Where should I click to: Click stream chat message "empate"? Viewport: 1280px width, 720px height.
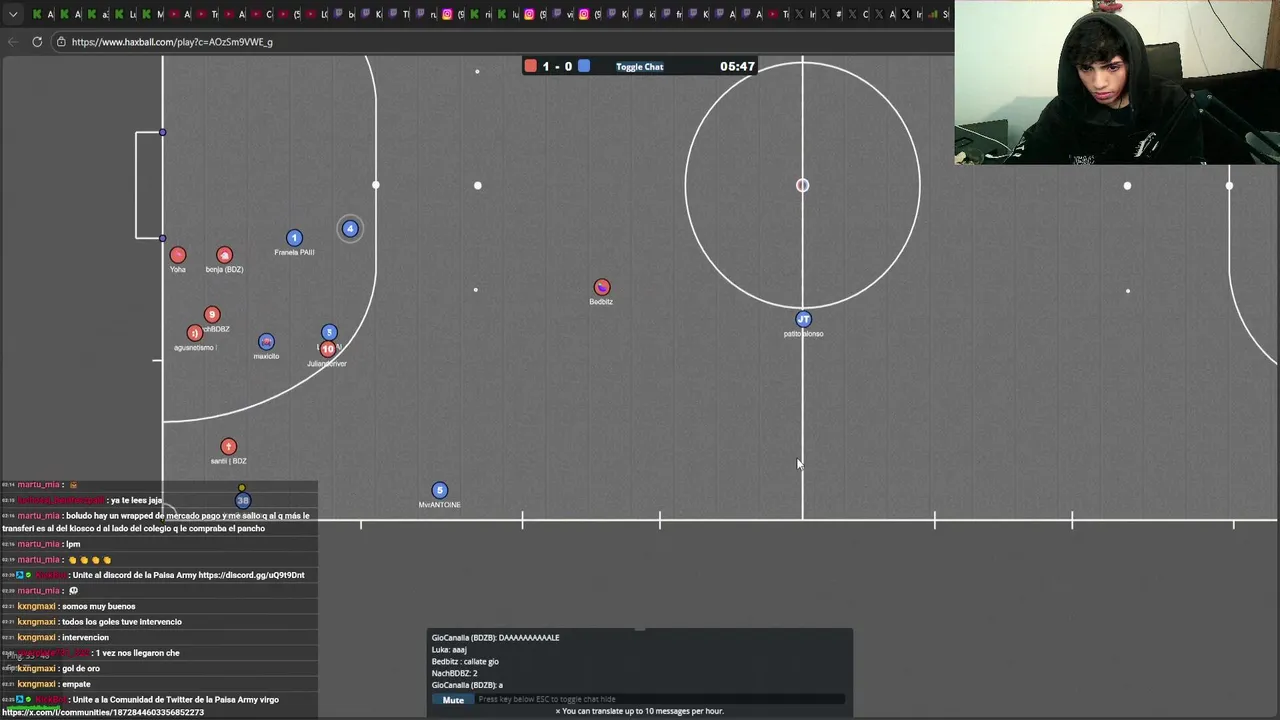[76, 684]
